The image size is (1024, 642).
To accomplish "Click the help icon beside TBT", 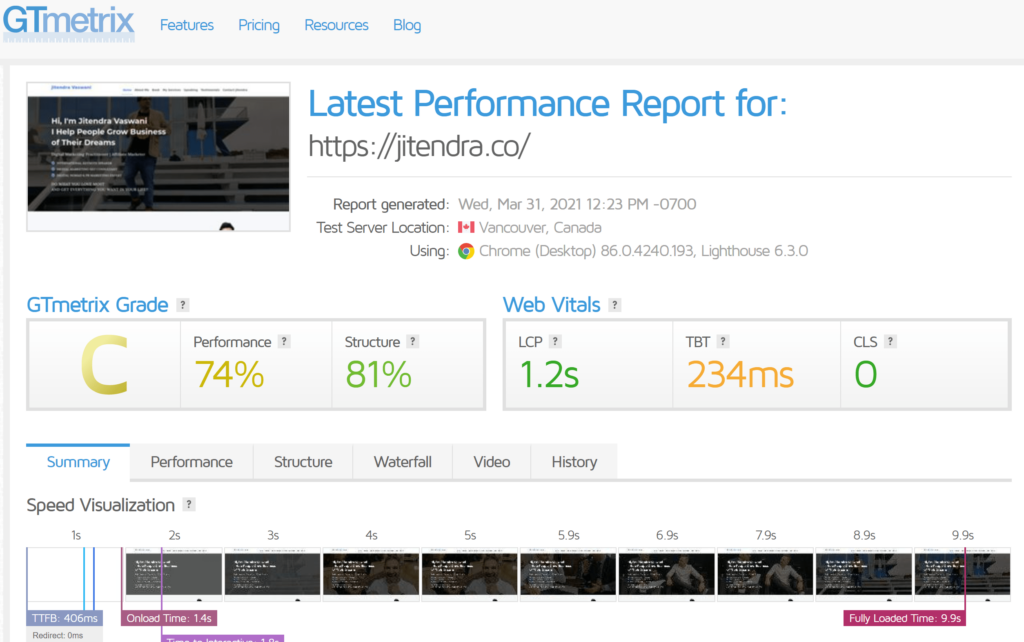I will pos(723,342).
